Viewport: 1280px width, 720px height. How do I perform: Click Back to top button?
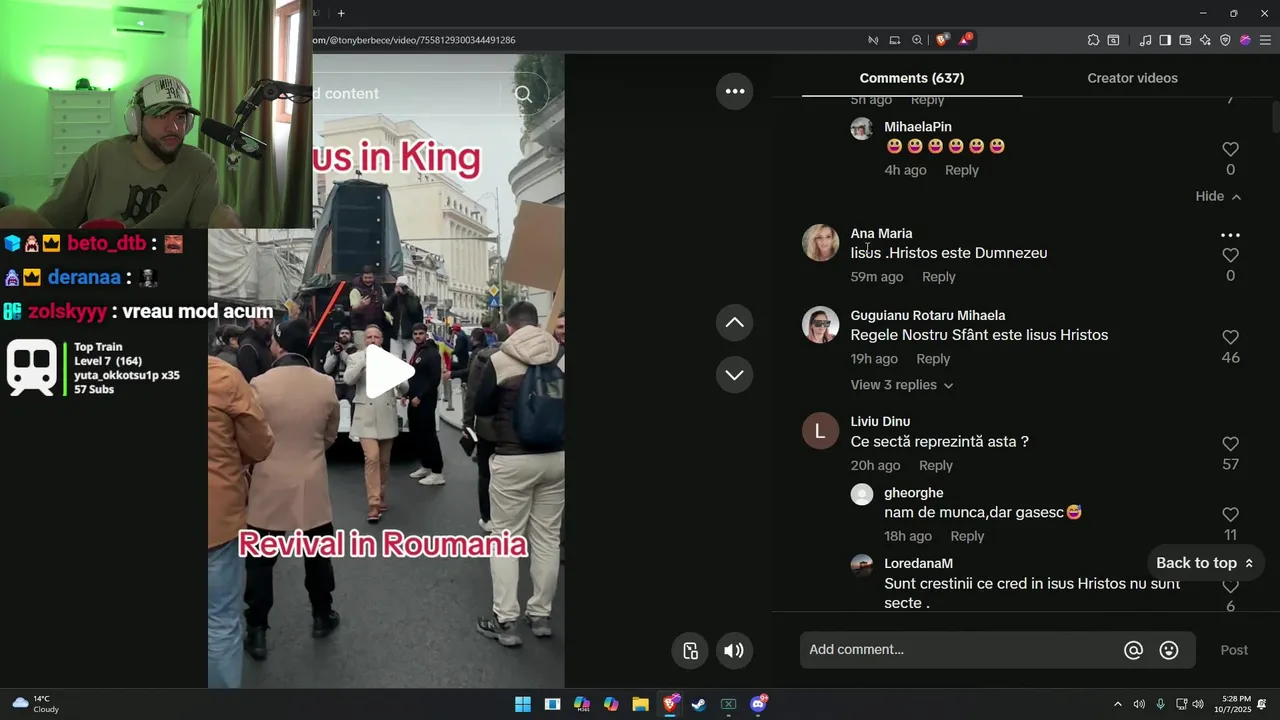(x=1205, y=563)
